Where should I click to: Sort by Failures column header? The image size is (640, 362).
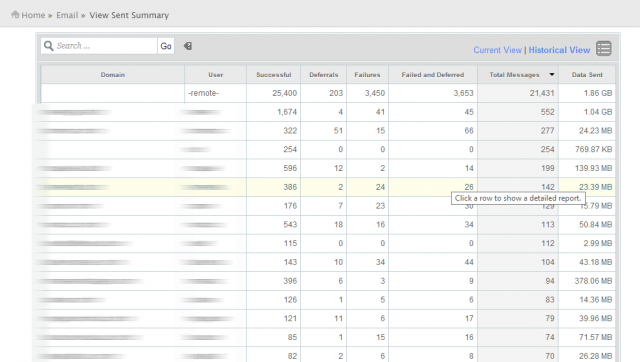[367, 75]
